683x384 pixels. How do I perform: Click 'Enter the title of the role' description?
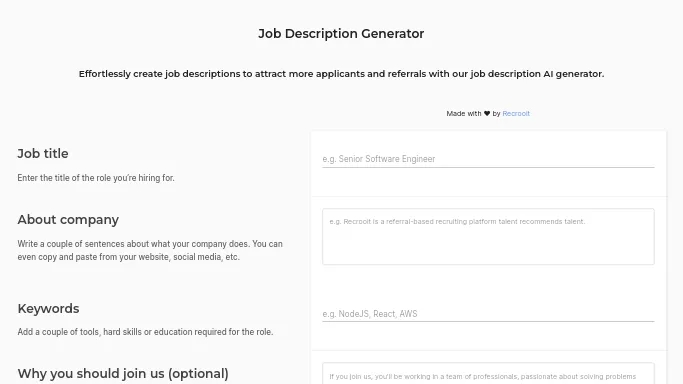(96, 178)
